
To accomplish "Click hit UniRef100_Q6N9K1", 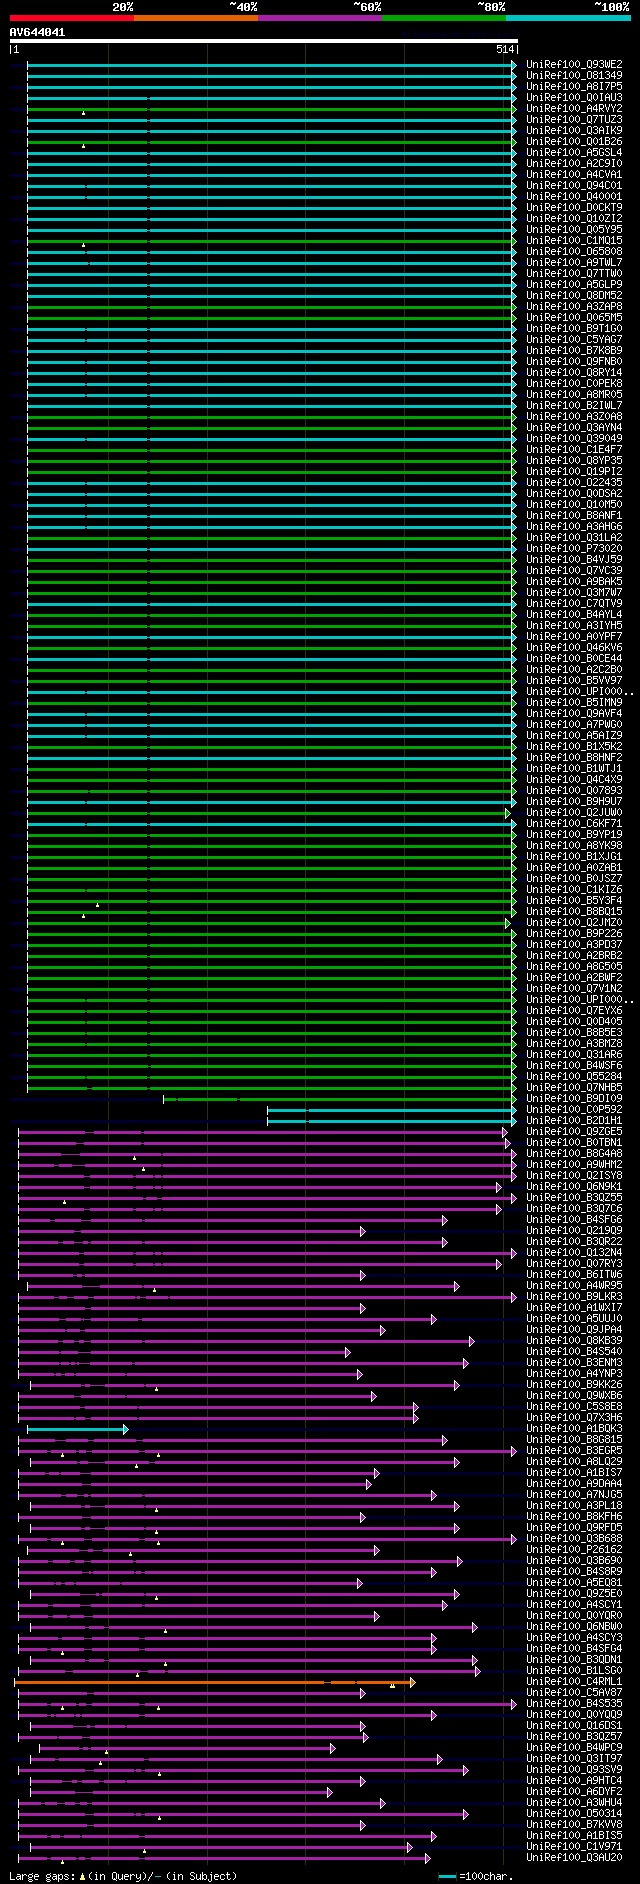I will tap(574, 1186).
